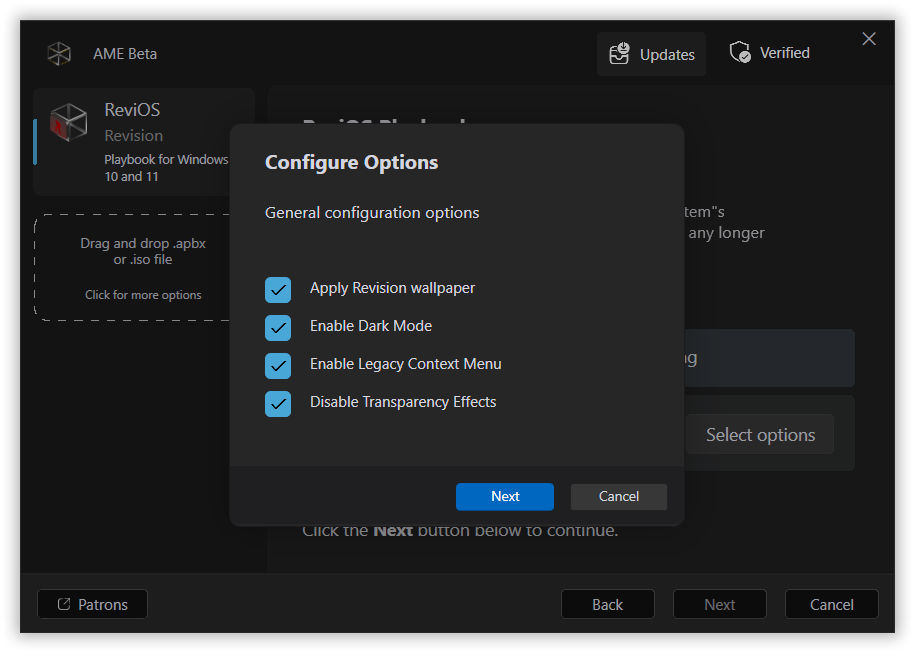915x653 pixels.
Task: Uncheck Apply Revision wallpaper
Action: coord(278,290)
